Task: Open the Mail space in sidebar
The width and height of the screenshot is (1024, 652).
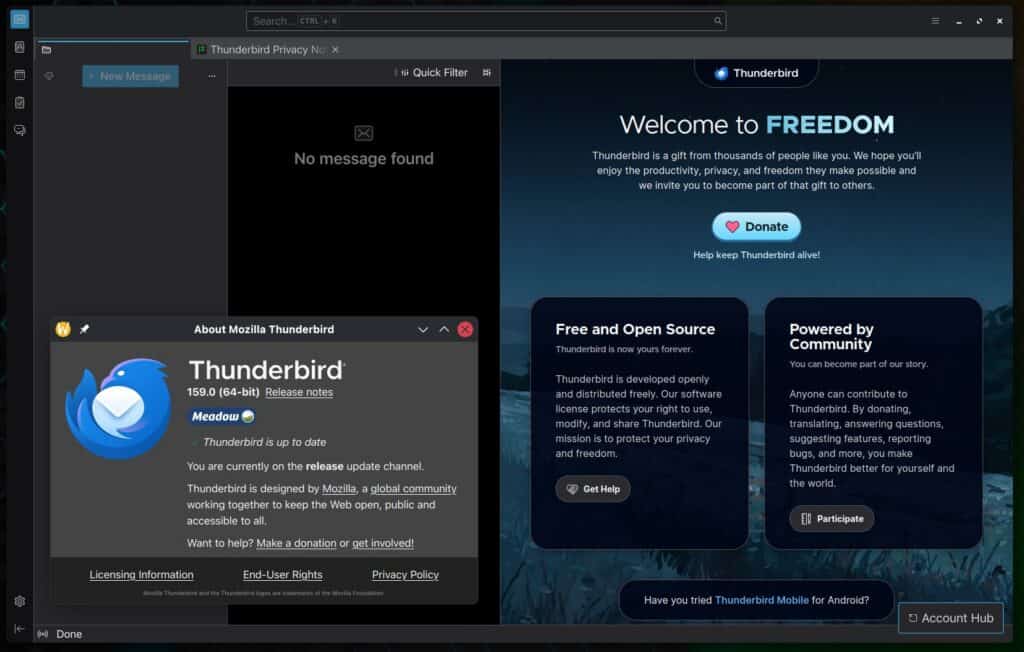Action: pyautogui.click(x=20, y=19)
